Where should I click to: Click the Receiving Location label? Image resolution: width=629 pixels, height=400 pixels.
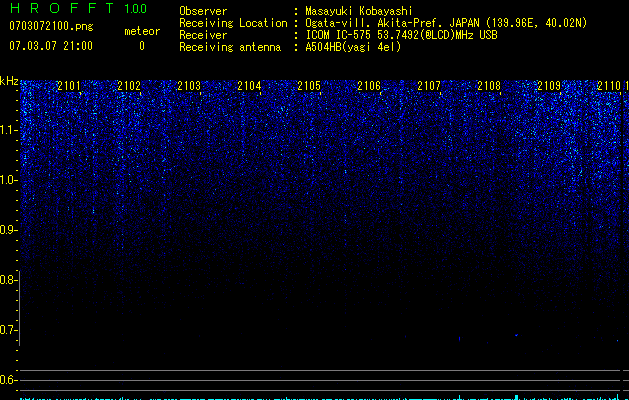coord(233,23)
